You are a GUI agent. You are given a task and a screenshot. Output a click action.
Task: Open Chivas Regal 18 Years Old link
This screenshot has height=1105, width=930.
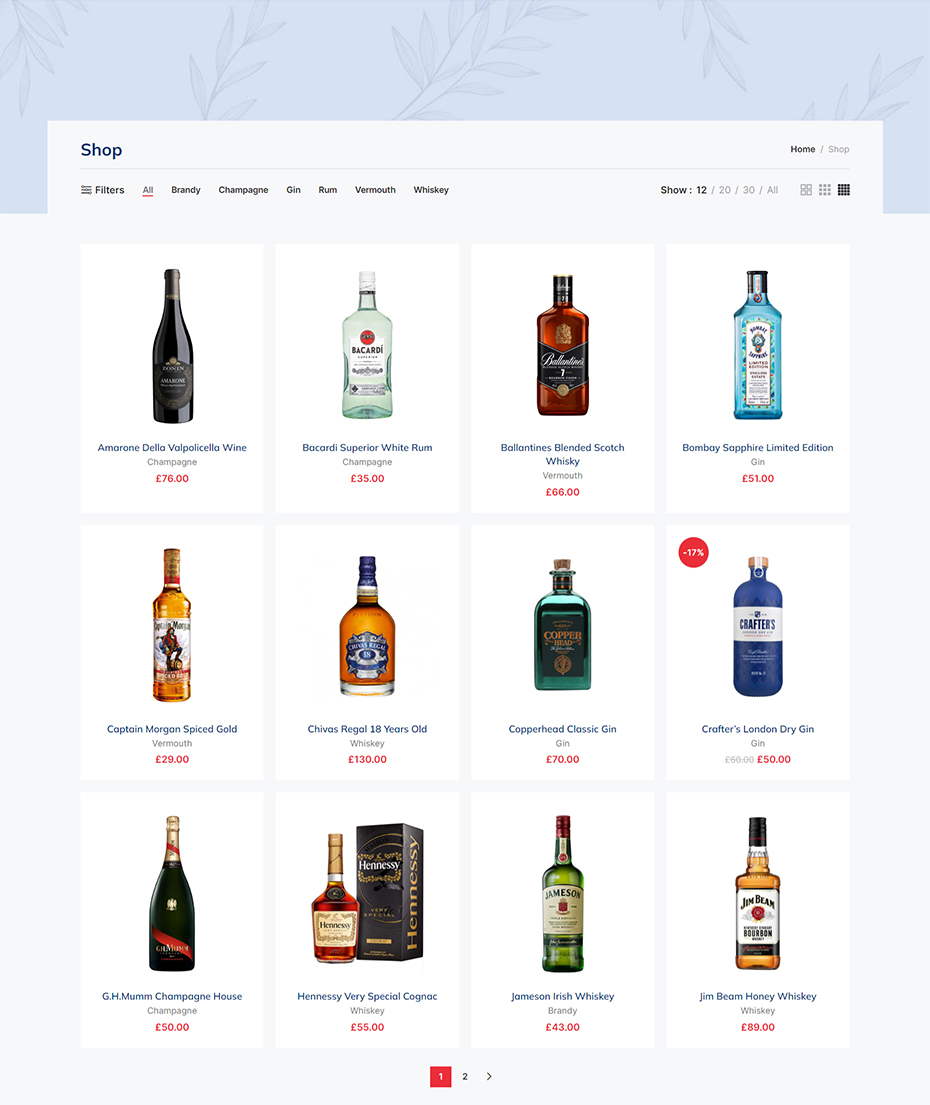[x=367, y=729]
